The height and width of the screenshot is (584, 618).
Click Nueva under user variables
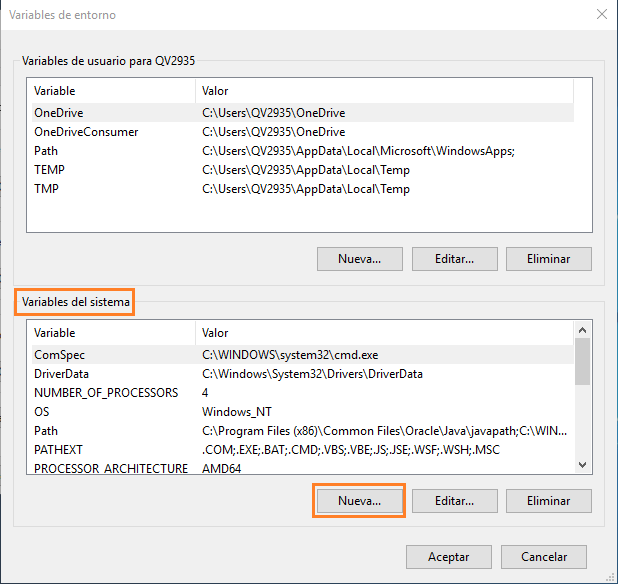point(359,258)
